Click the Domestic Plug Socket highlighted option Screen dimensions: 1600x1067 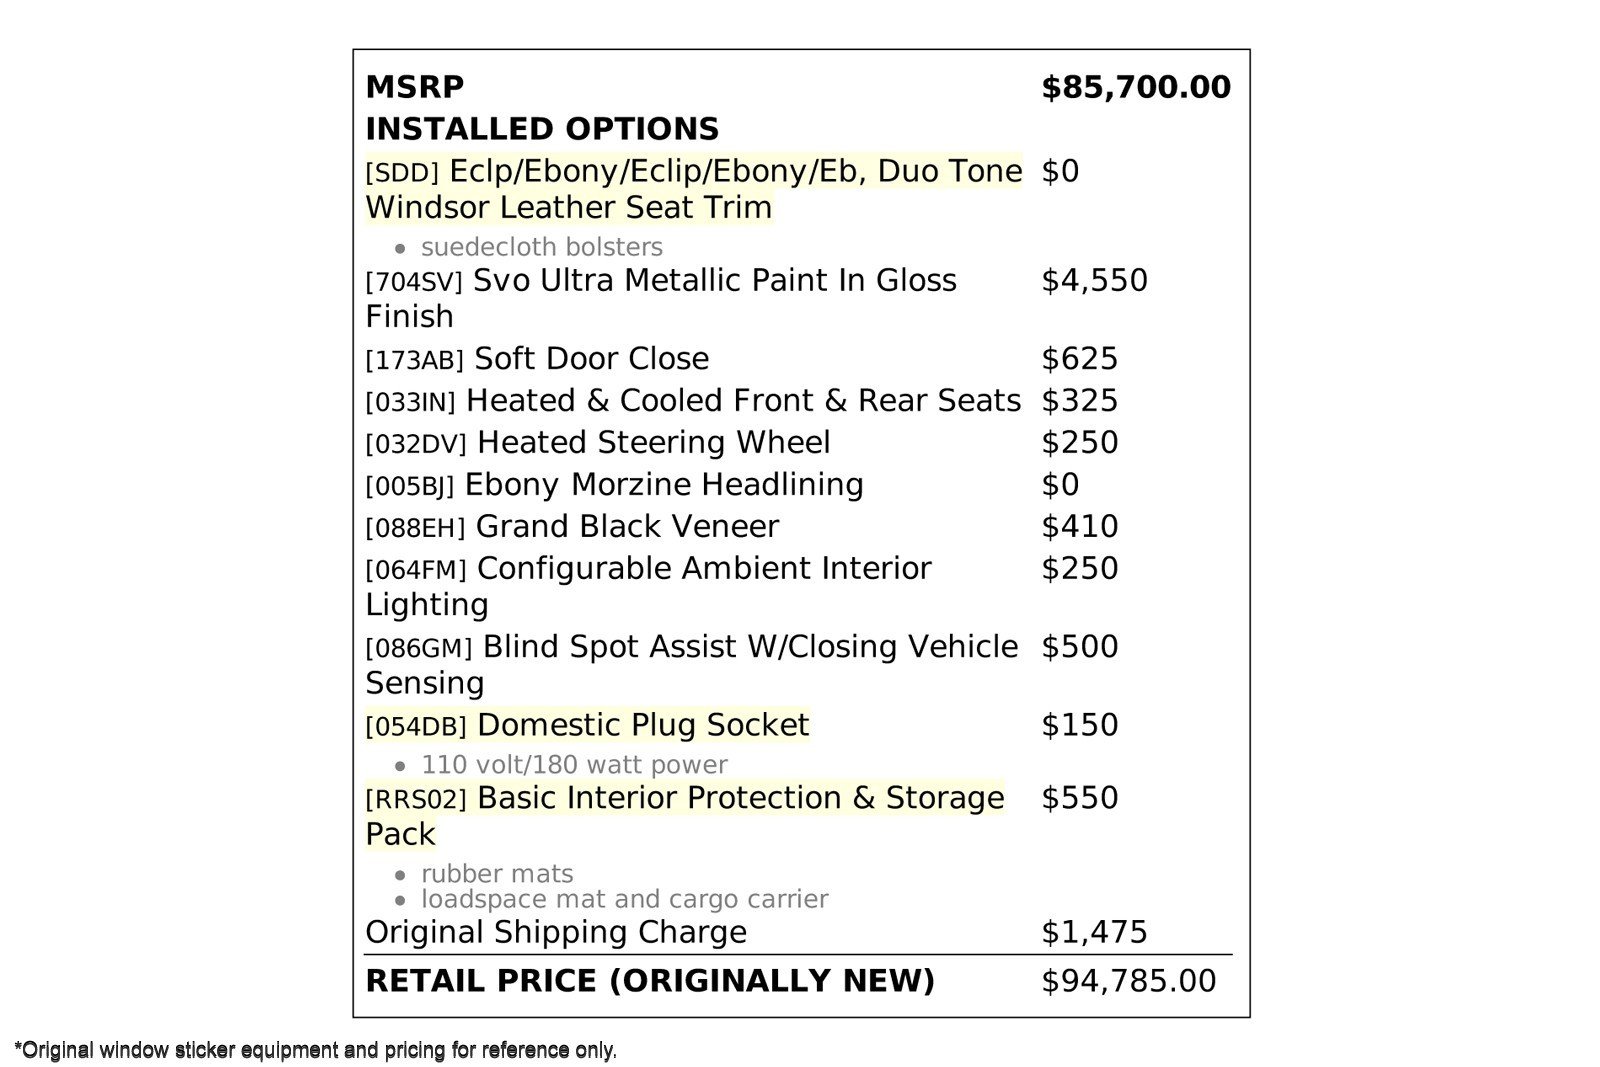click(x=642, y=725)
